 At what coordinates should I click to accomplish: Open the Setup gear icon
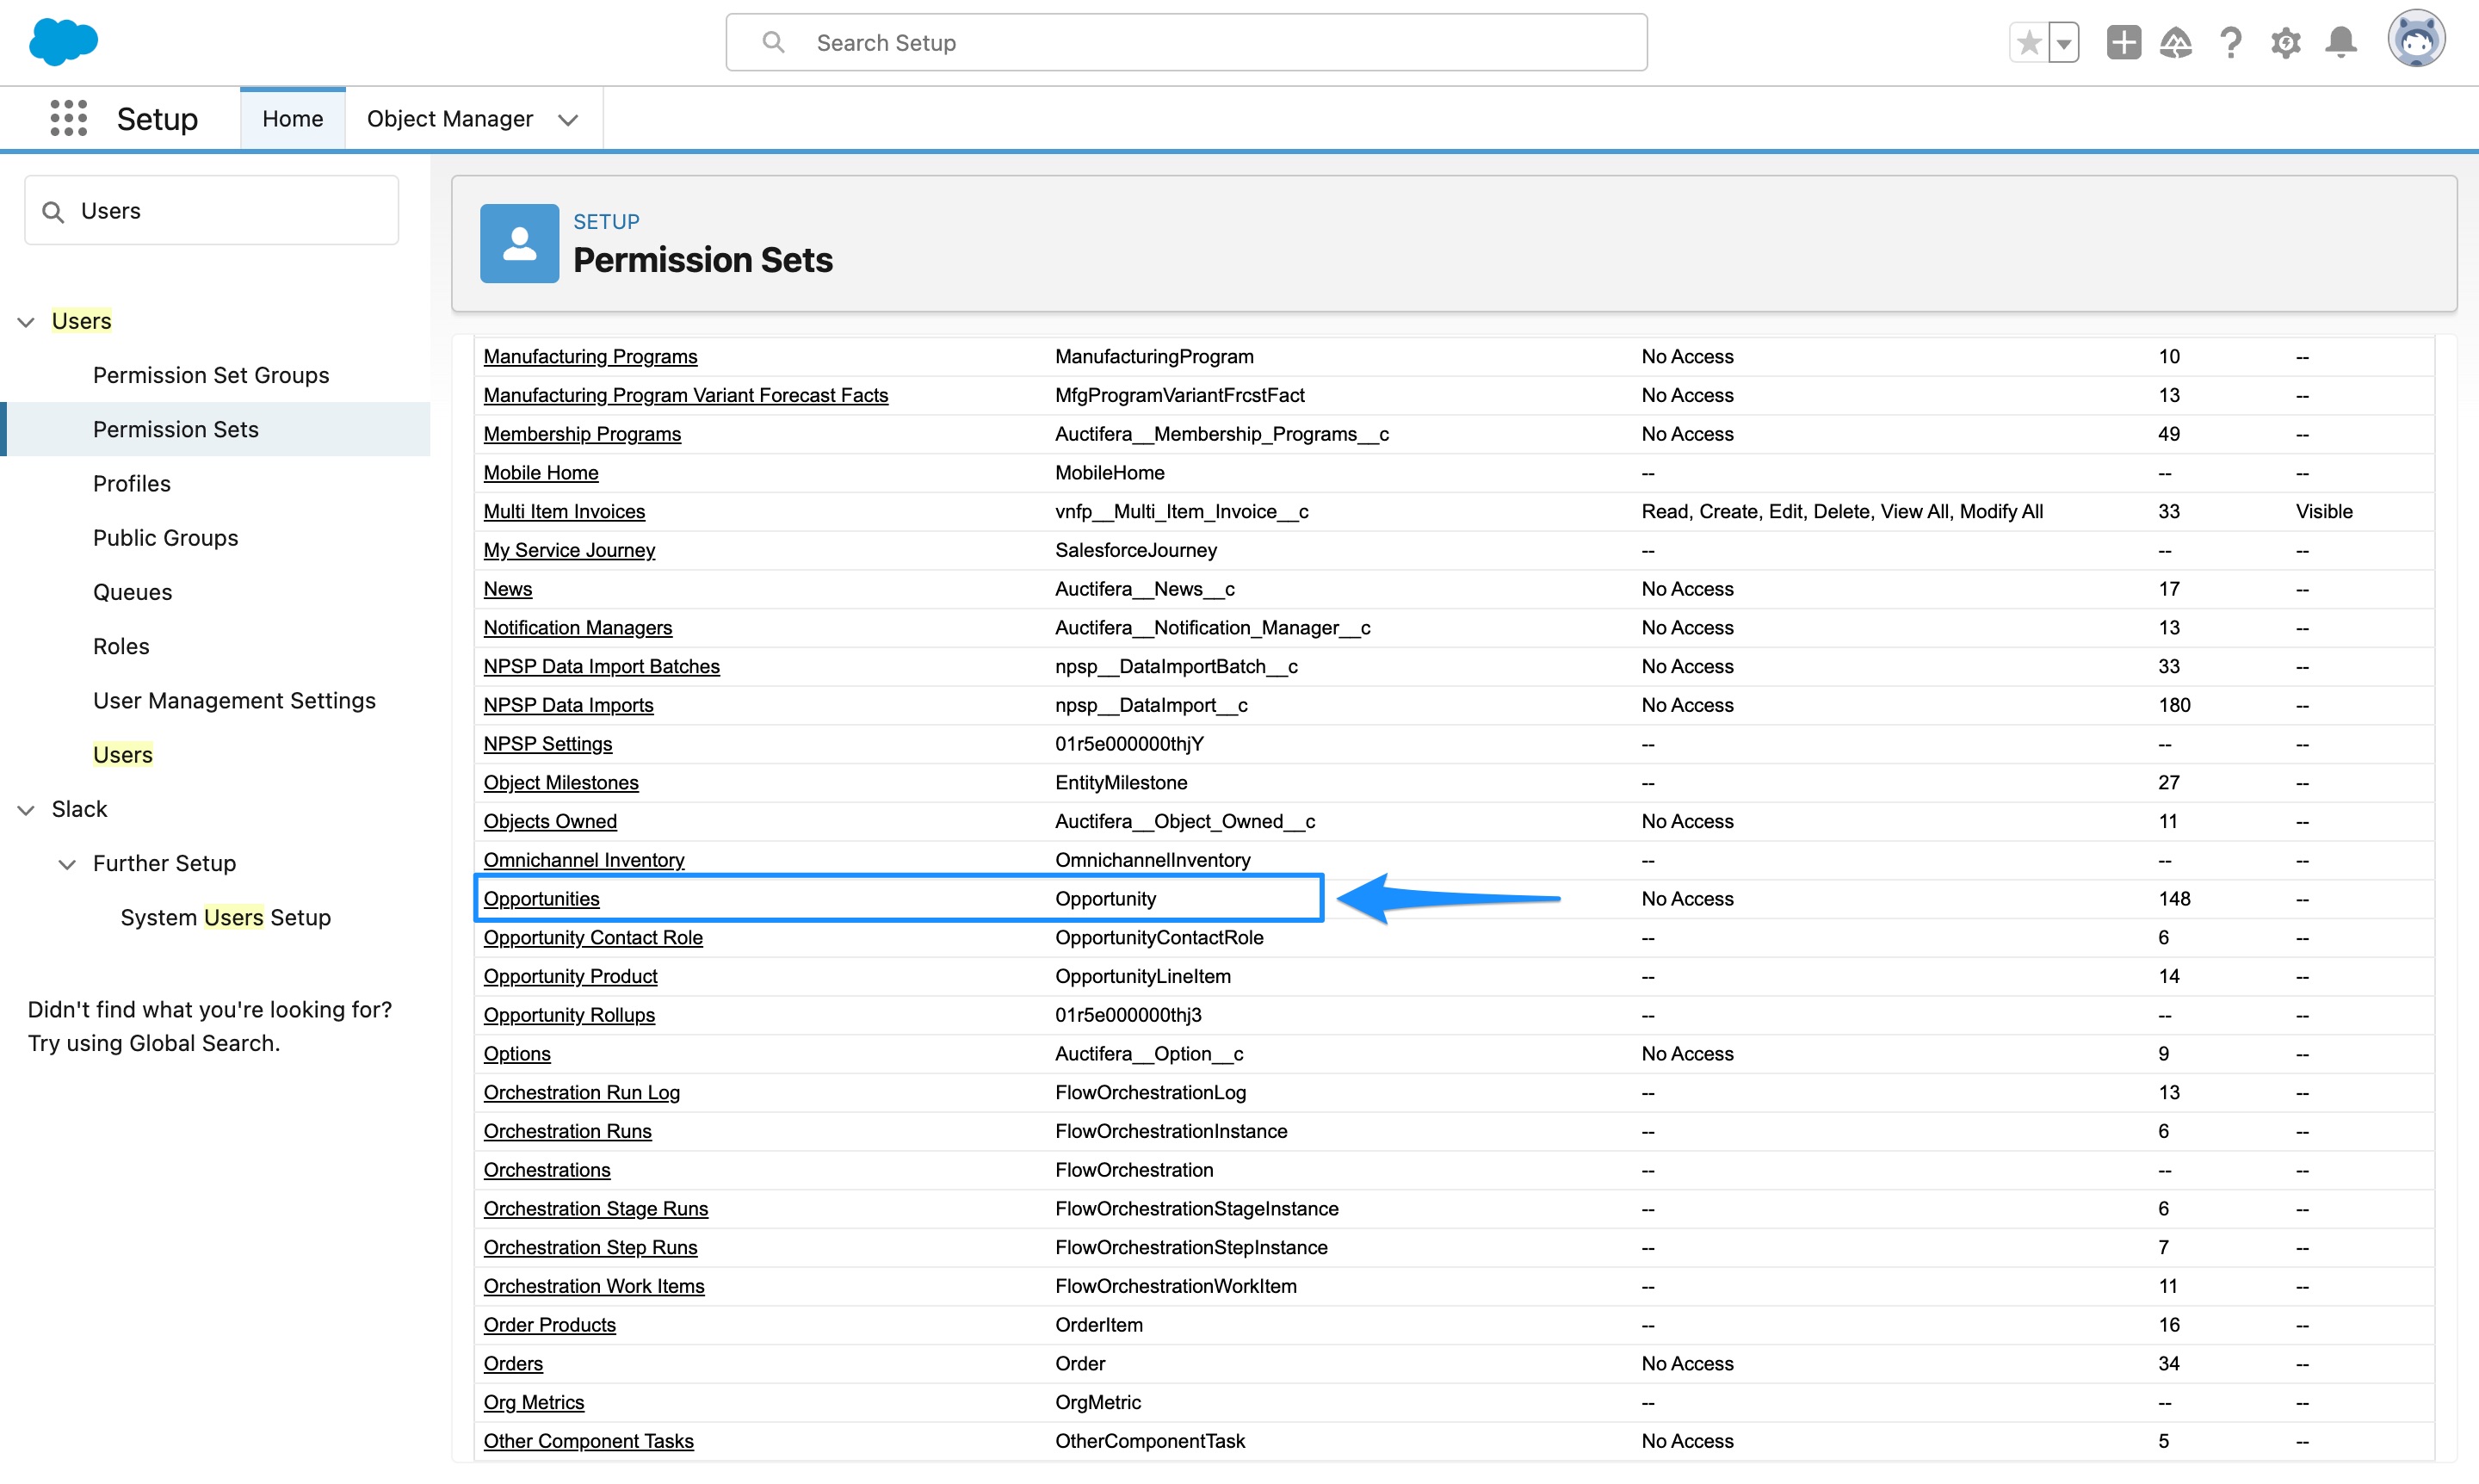coord(2286,42)
